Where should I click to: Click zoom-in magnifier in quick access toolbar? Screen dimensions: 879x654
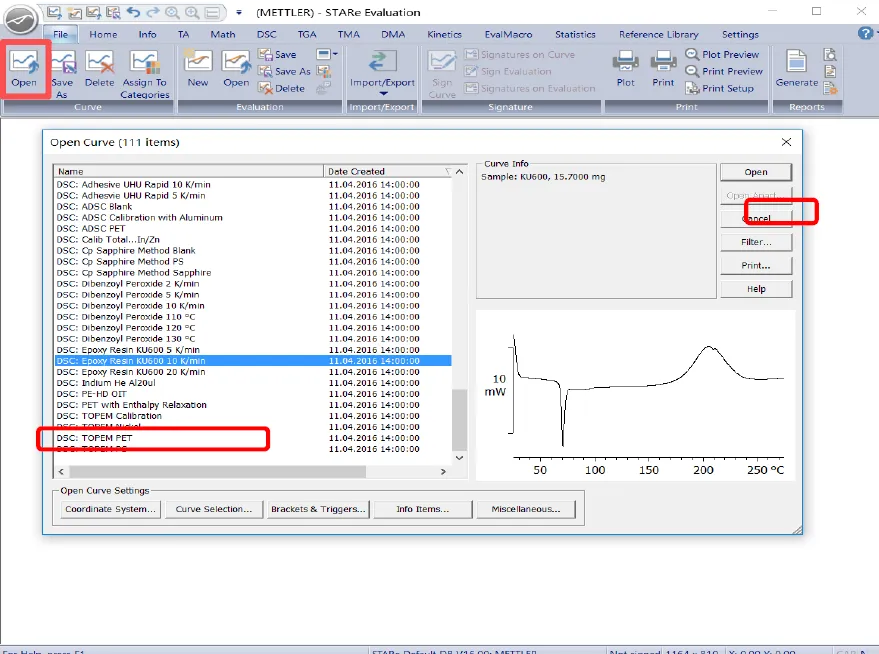[192, 12]
